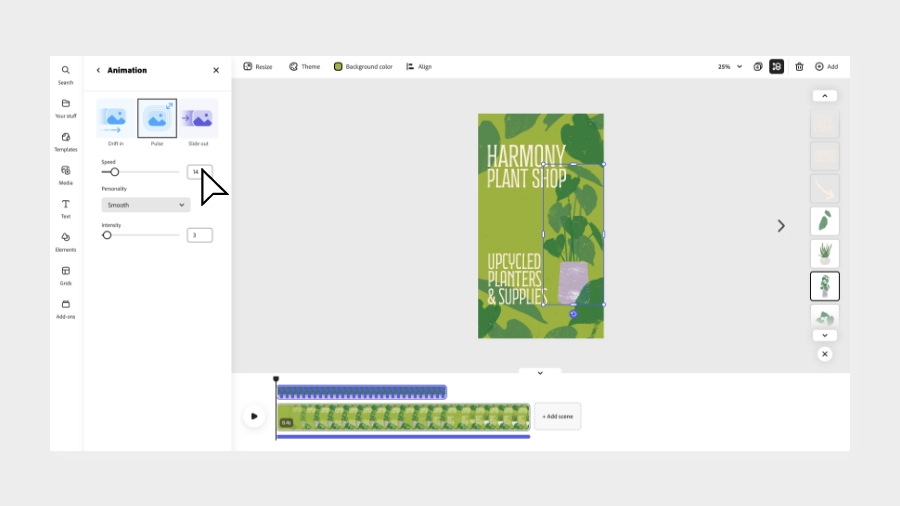Open the Media sidebar section
This screenshot has height=506, width=900.
click(x=65, y=174)
